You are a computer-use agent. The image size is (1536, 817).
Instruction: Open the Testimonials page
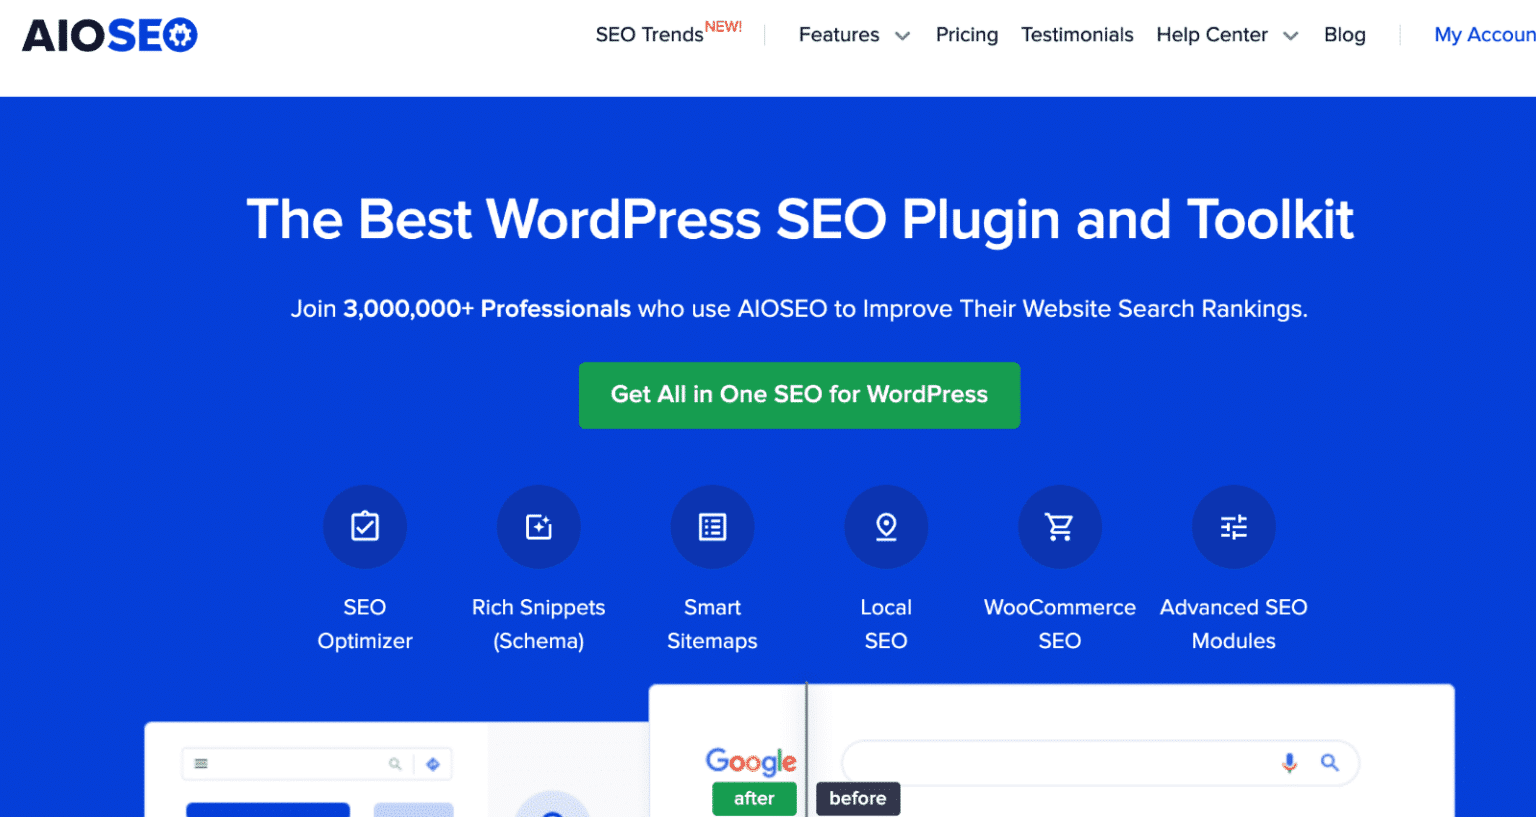[1077, 35]
